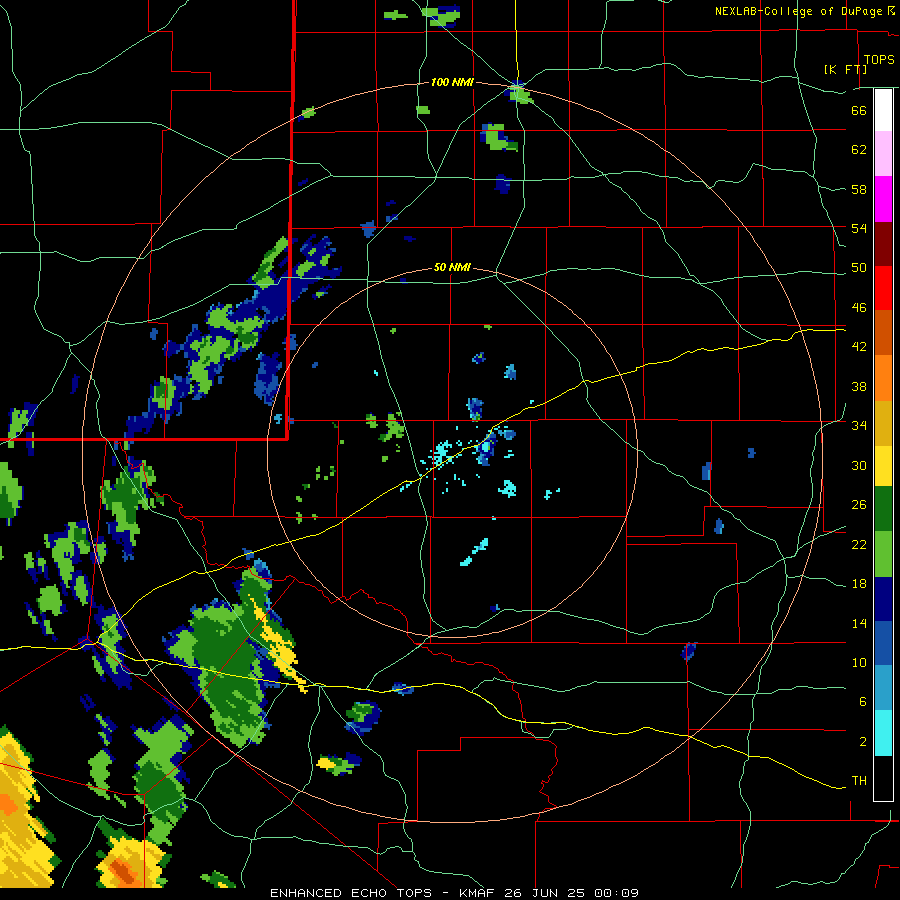
Task: Click the '54' scale value label
Action: 859,228
